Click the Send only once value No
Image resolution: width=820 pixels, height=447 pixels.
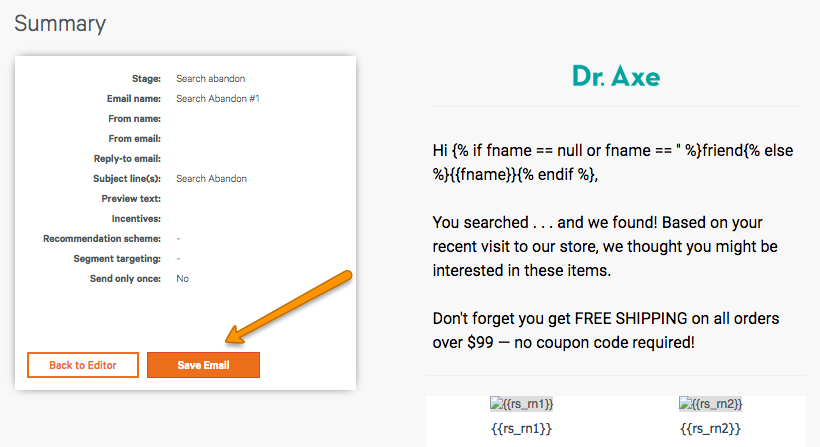pos(182,279)
